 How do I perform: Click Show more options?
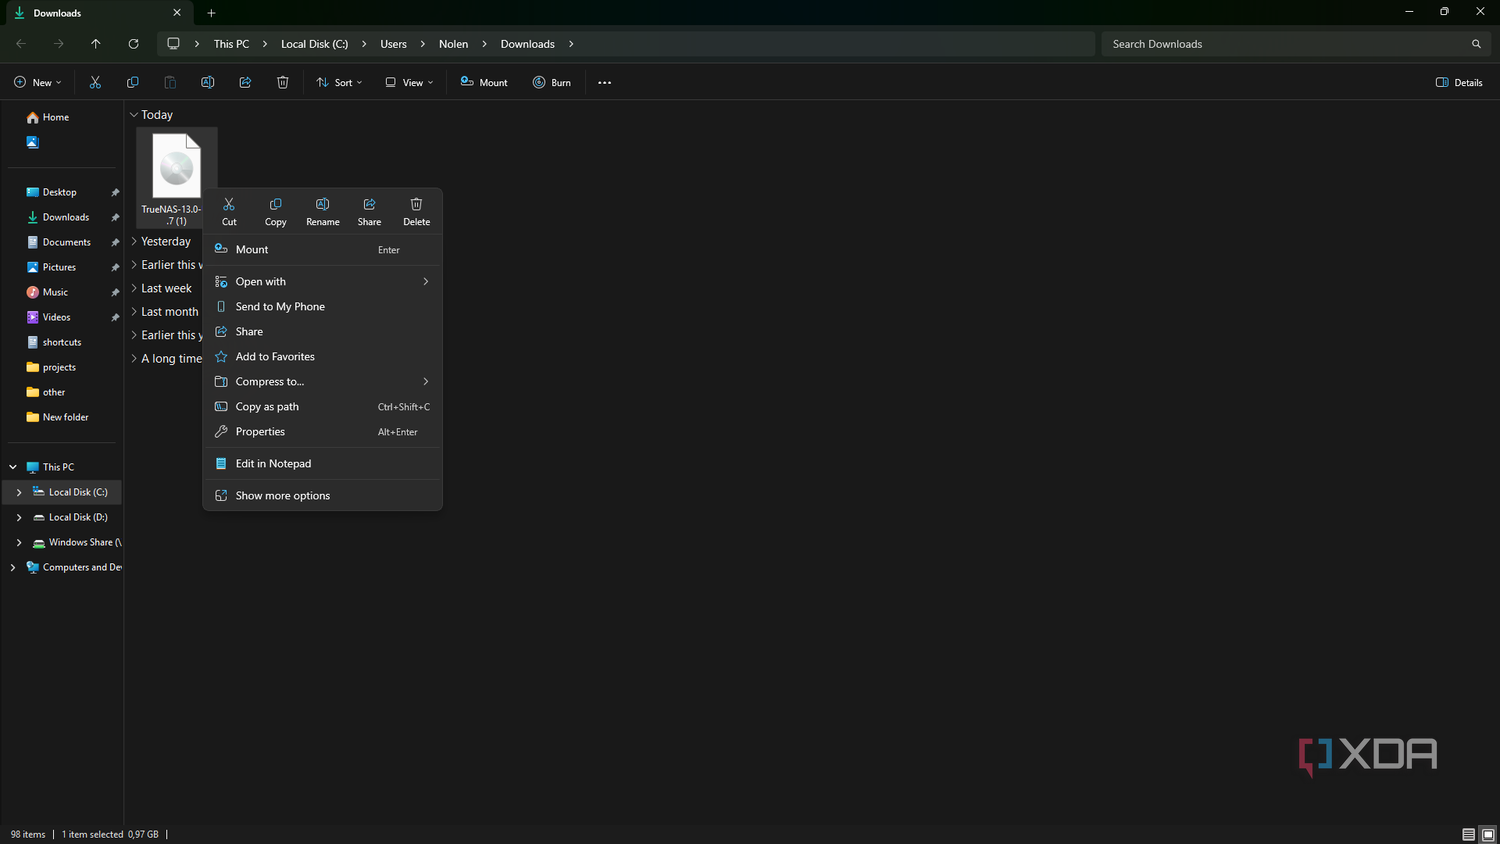pyautogui.click(x=323, y=496)
